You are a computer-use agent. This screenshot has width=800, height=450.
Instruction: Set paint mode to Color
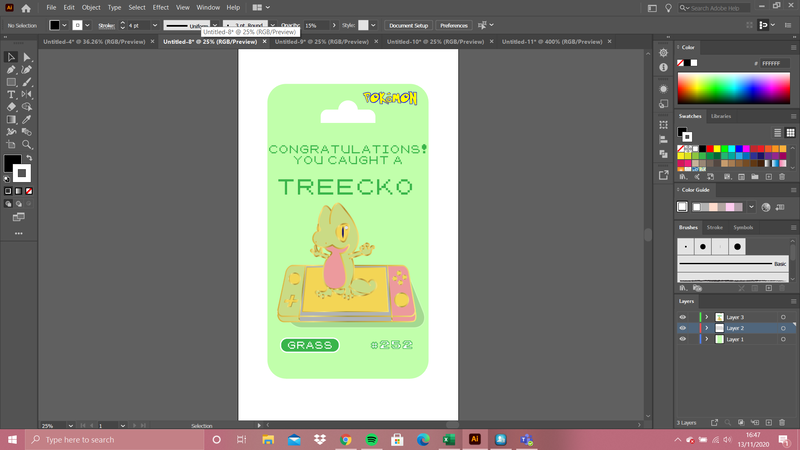(8, 191)
